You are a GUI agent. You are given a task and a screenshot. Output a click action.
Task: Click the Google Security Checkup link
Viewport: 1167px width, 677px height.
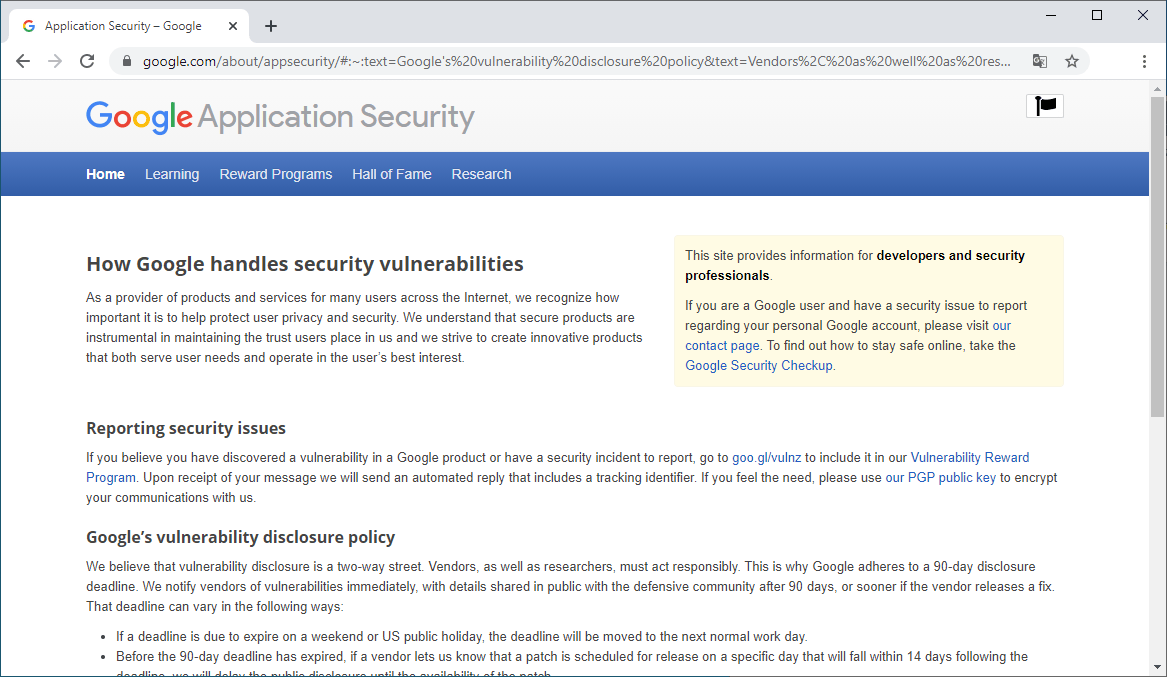pyautogui.click(x=758, y=365)
